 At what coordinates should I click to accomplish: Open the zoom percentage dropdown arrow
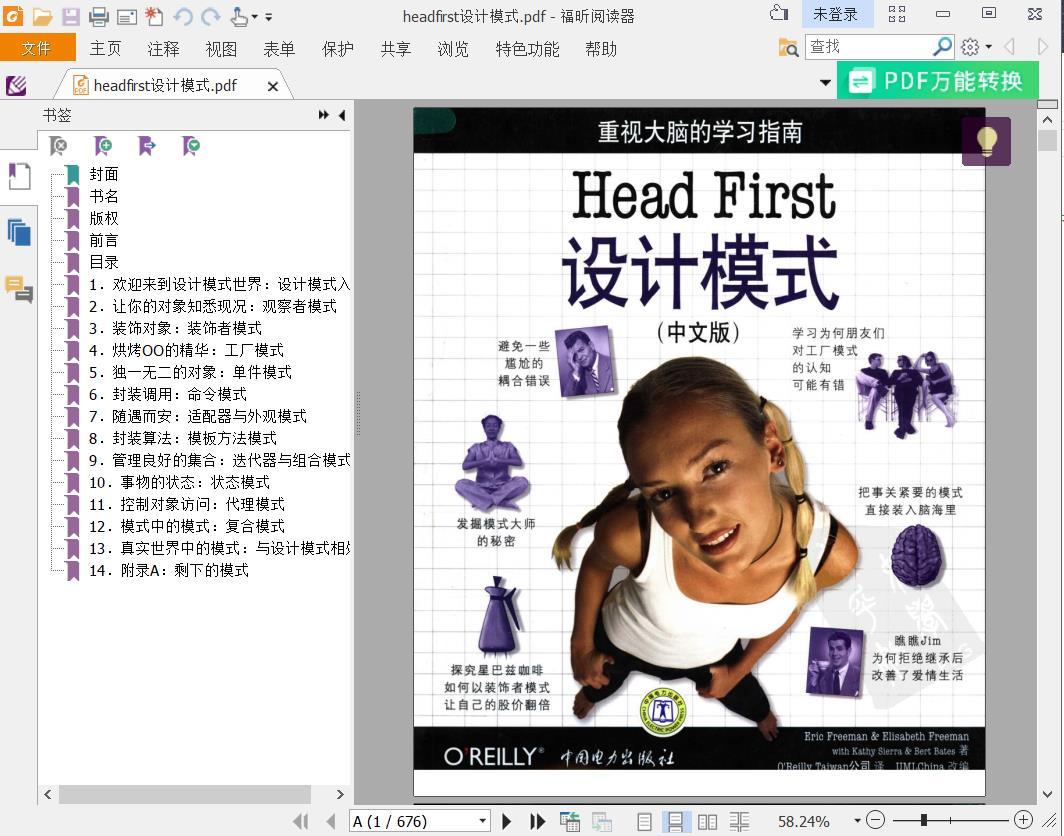tap(857, 821)
